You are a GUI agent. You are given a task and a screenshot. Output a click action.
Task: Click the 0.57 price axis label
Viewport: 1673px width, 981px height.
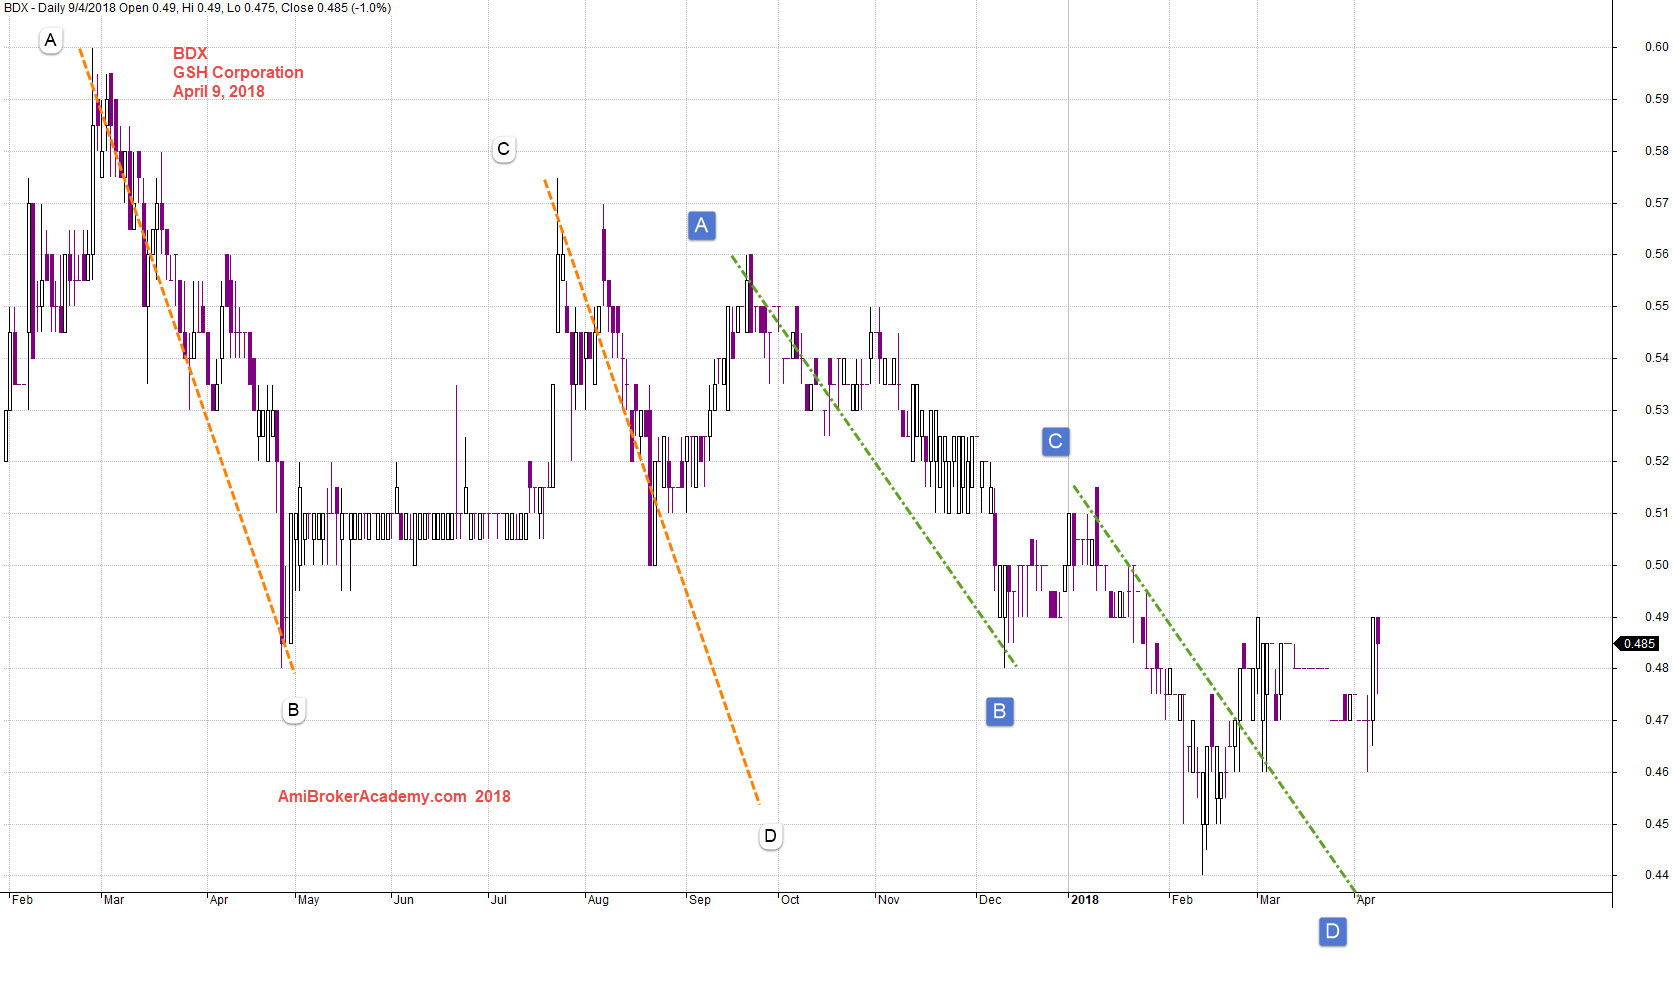[x=1656, y=203]
